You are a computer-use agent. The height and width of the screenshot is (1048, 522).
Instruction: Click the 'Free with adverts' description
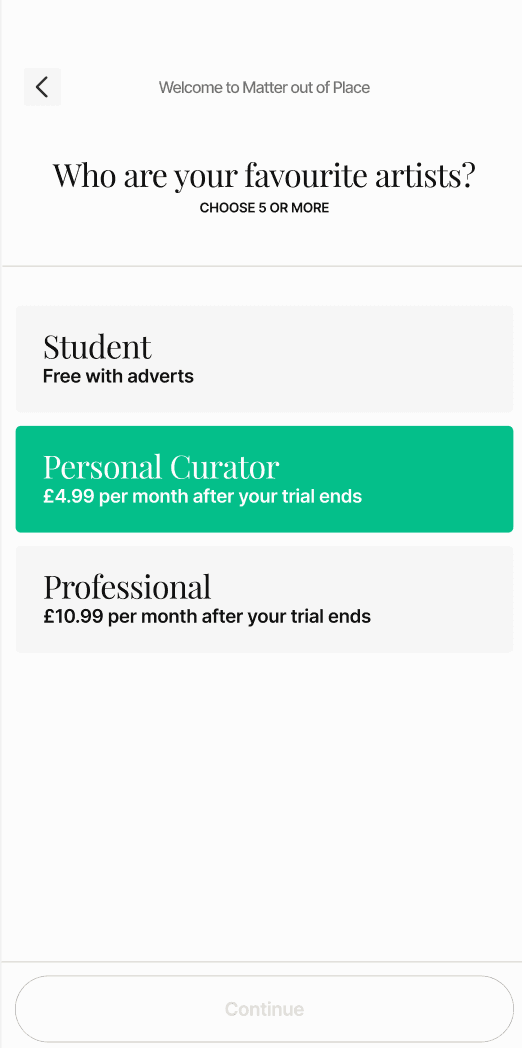[x=118, y=376]
